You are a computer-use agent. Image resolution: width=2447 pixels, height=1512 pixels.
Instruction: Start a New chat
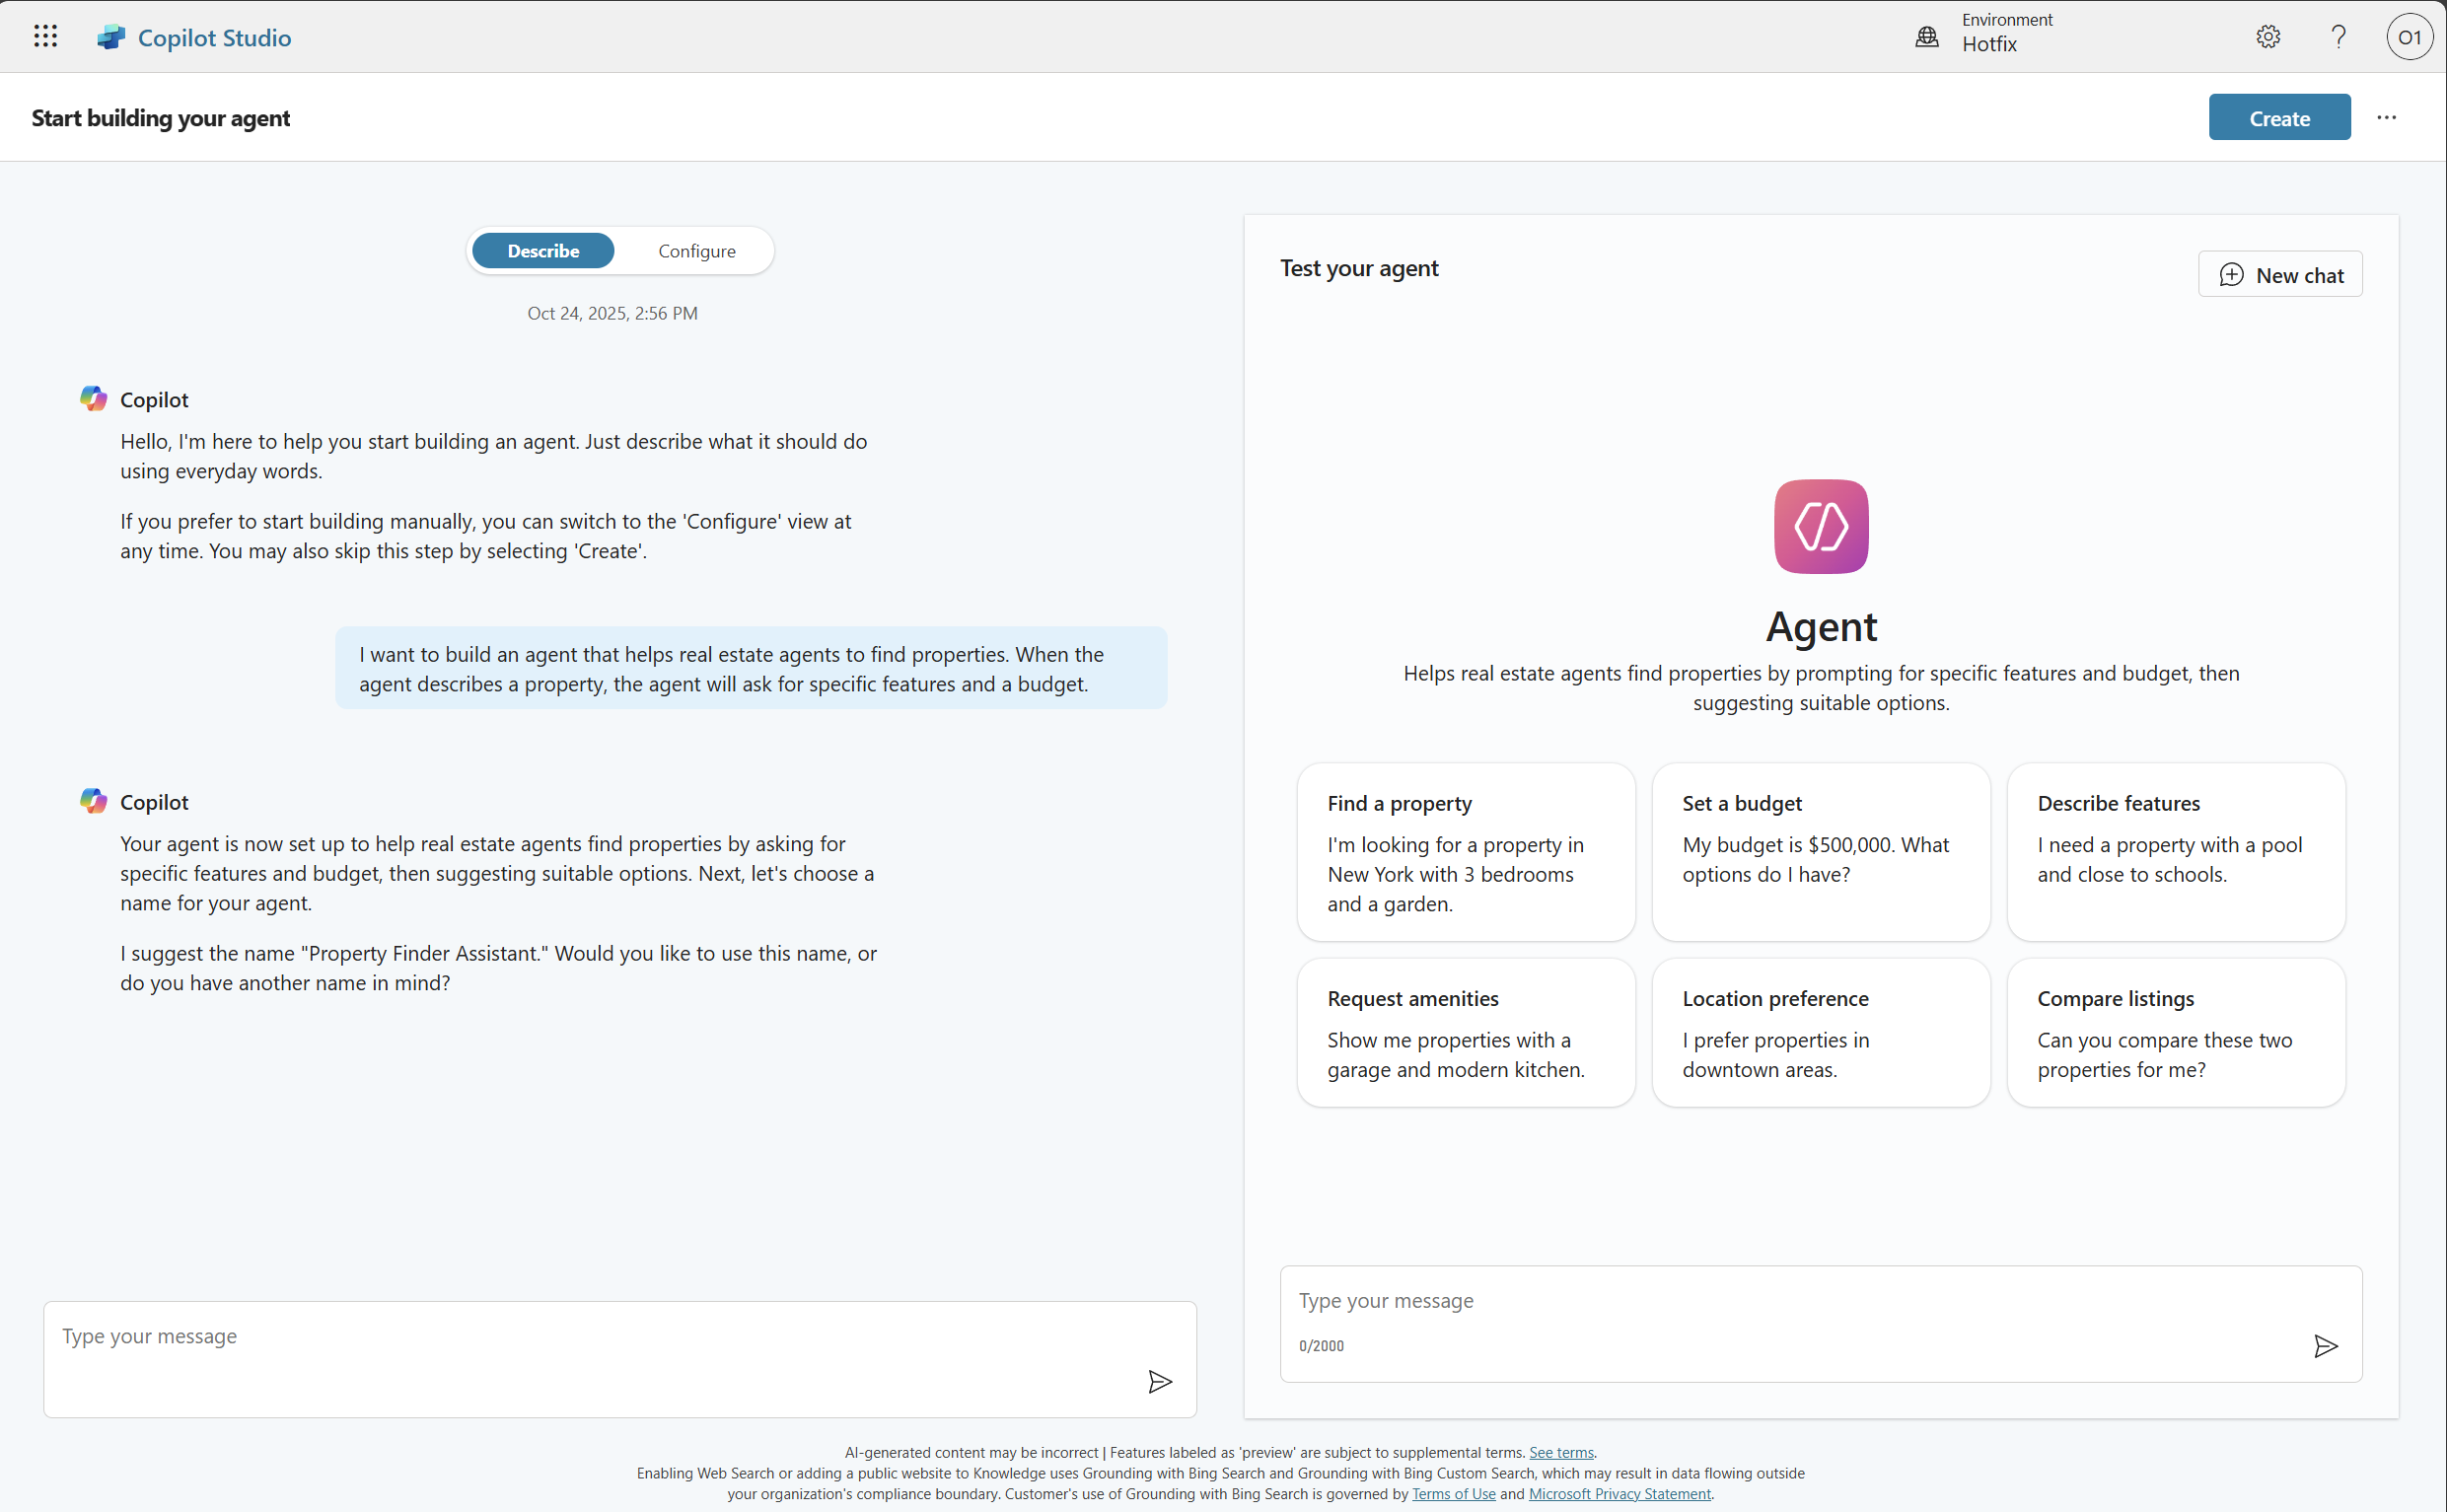coord(2279,275)
